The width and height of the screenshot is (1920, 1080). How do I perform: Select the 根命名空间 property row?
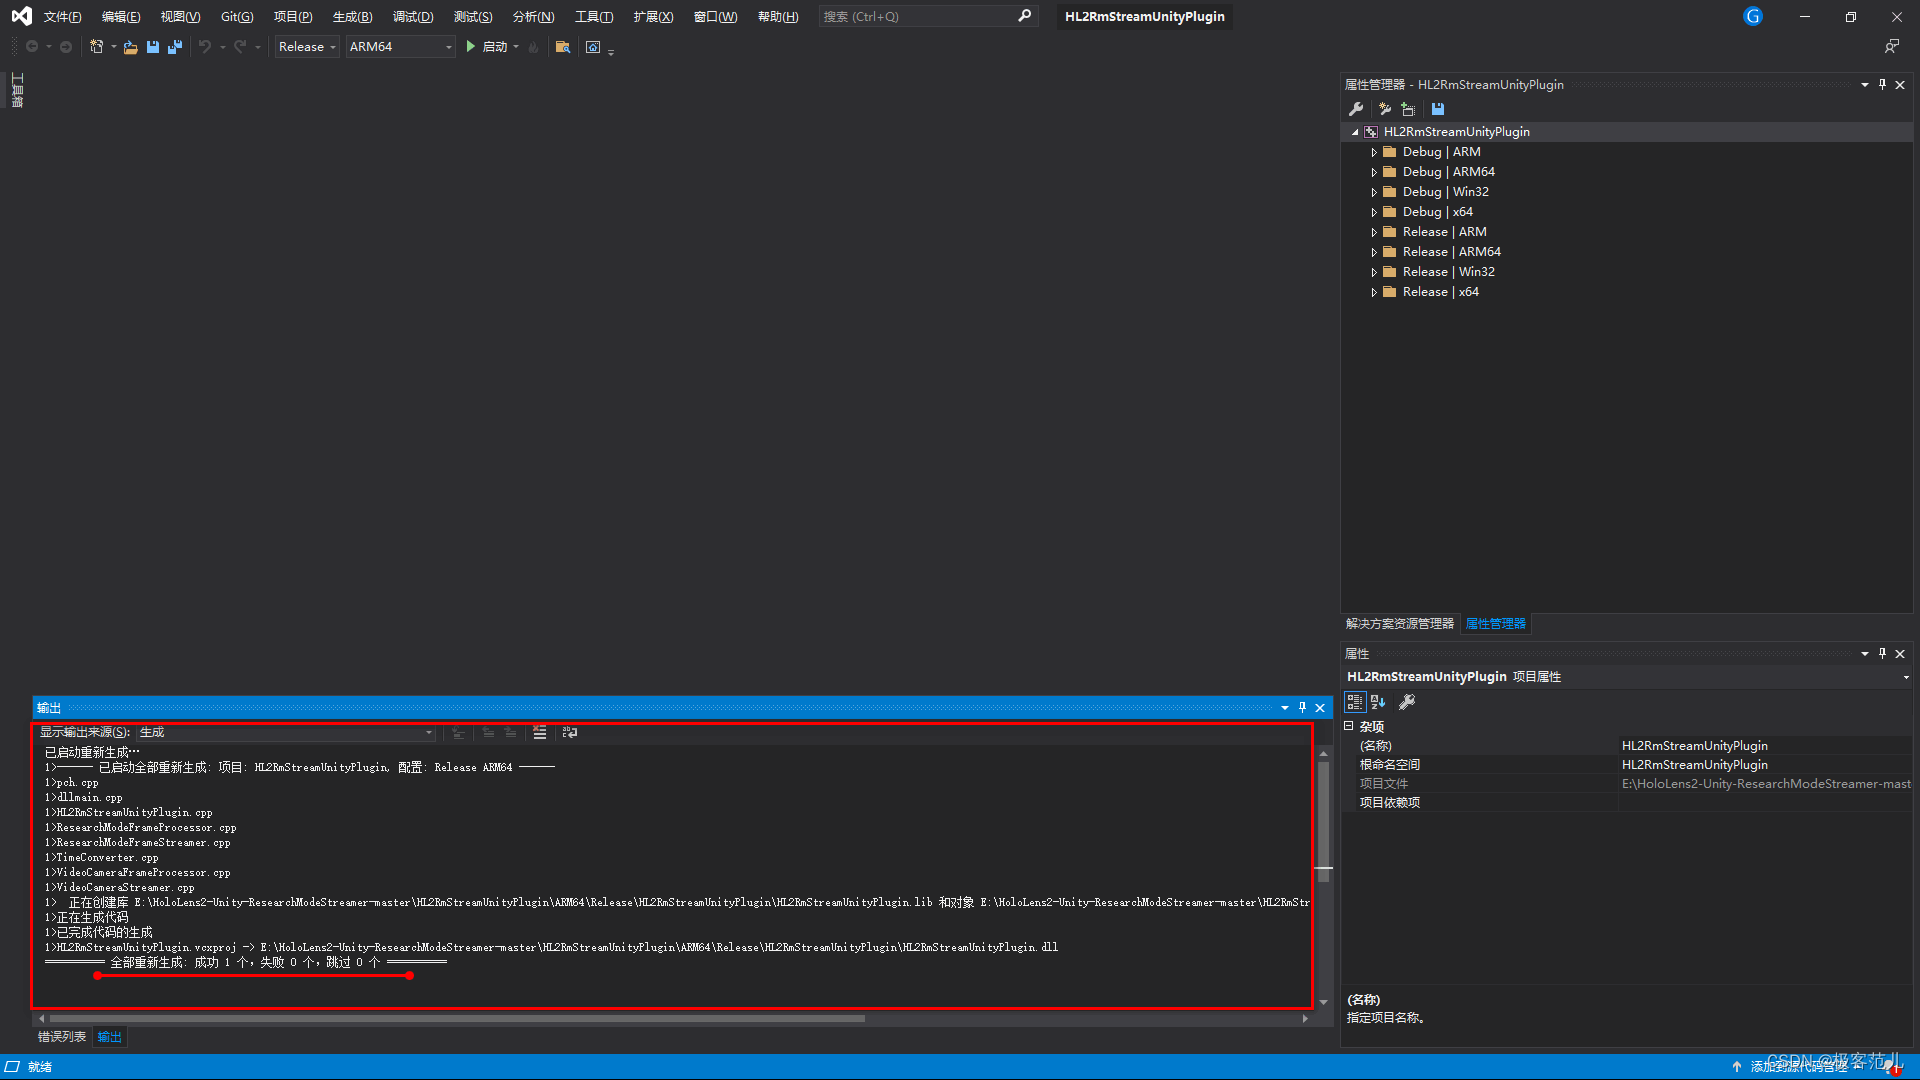(x=1626, y=765)
